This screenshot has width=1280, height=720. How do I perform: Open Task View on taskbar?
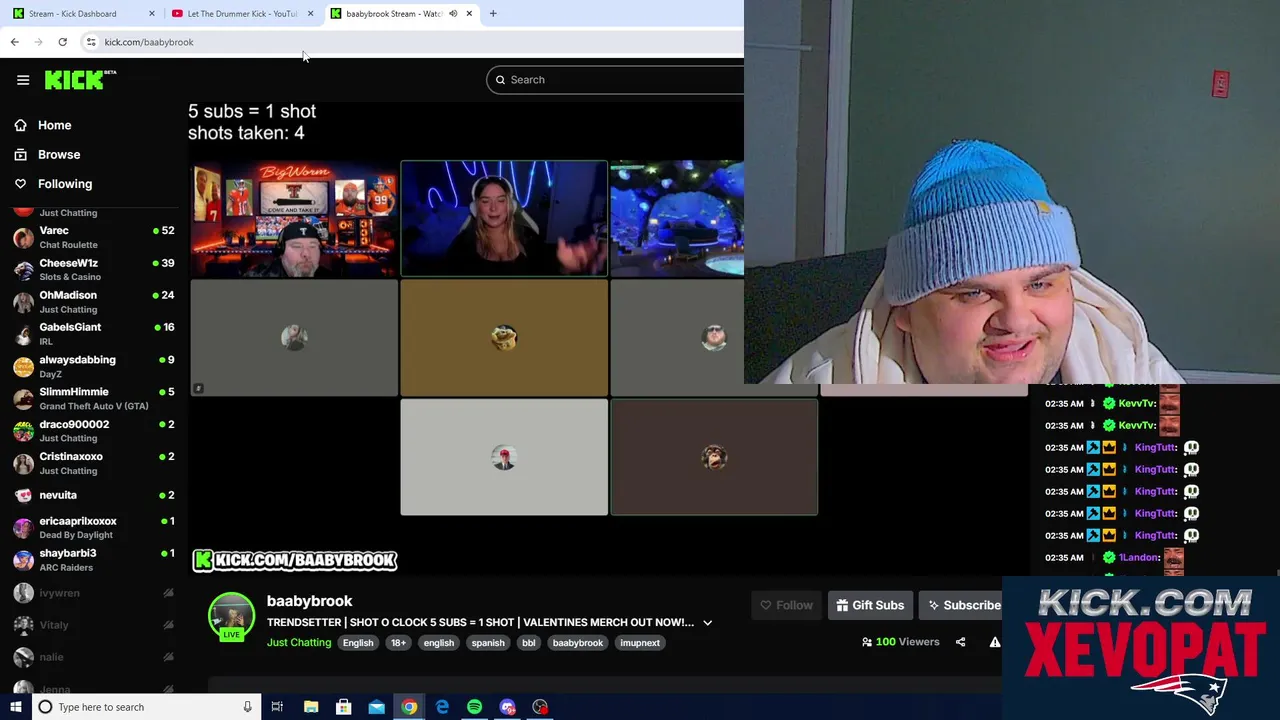(x=277, y=707)
